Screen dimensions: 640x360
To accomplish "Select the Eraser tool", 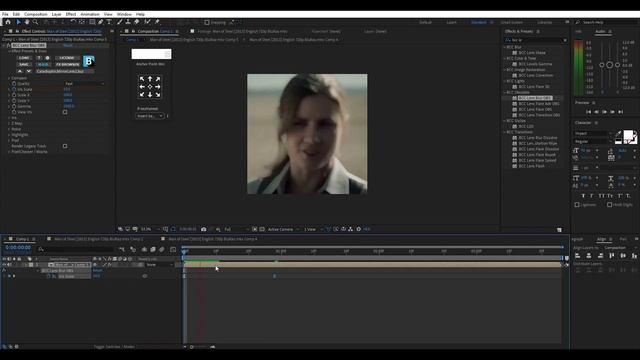I will click(137, 22).
